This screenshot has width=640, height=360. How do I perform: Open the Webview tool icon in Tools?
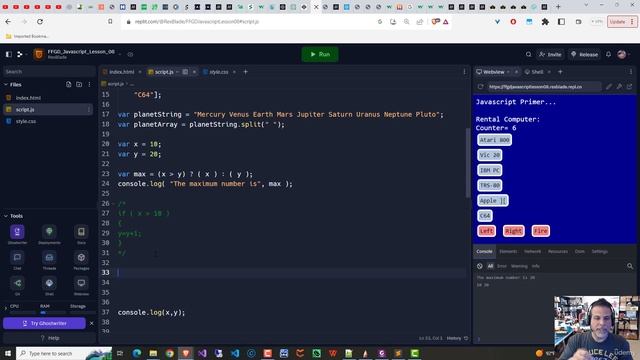pos(81,283)
